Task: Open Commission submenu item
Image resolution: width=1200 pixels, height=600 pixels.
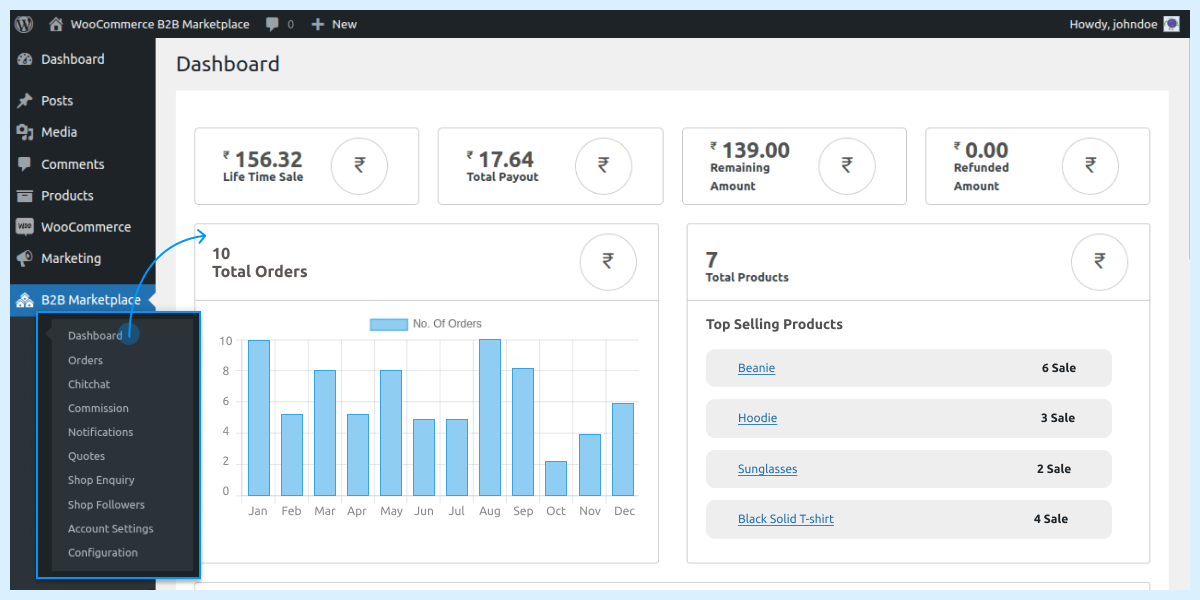Action: tap(98, 408)
